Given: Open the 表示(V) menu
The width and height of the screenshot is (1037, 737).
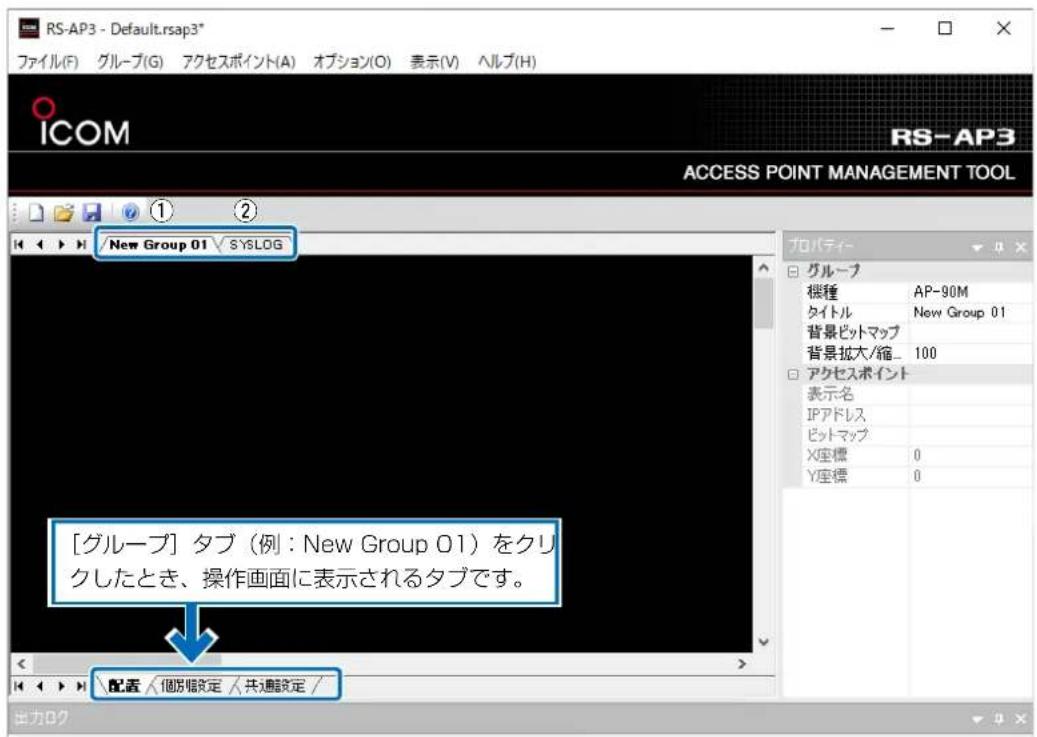Looking at the screenshot, I should coord(435,62).
